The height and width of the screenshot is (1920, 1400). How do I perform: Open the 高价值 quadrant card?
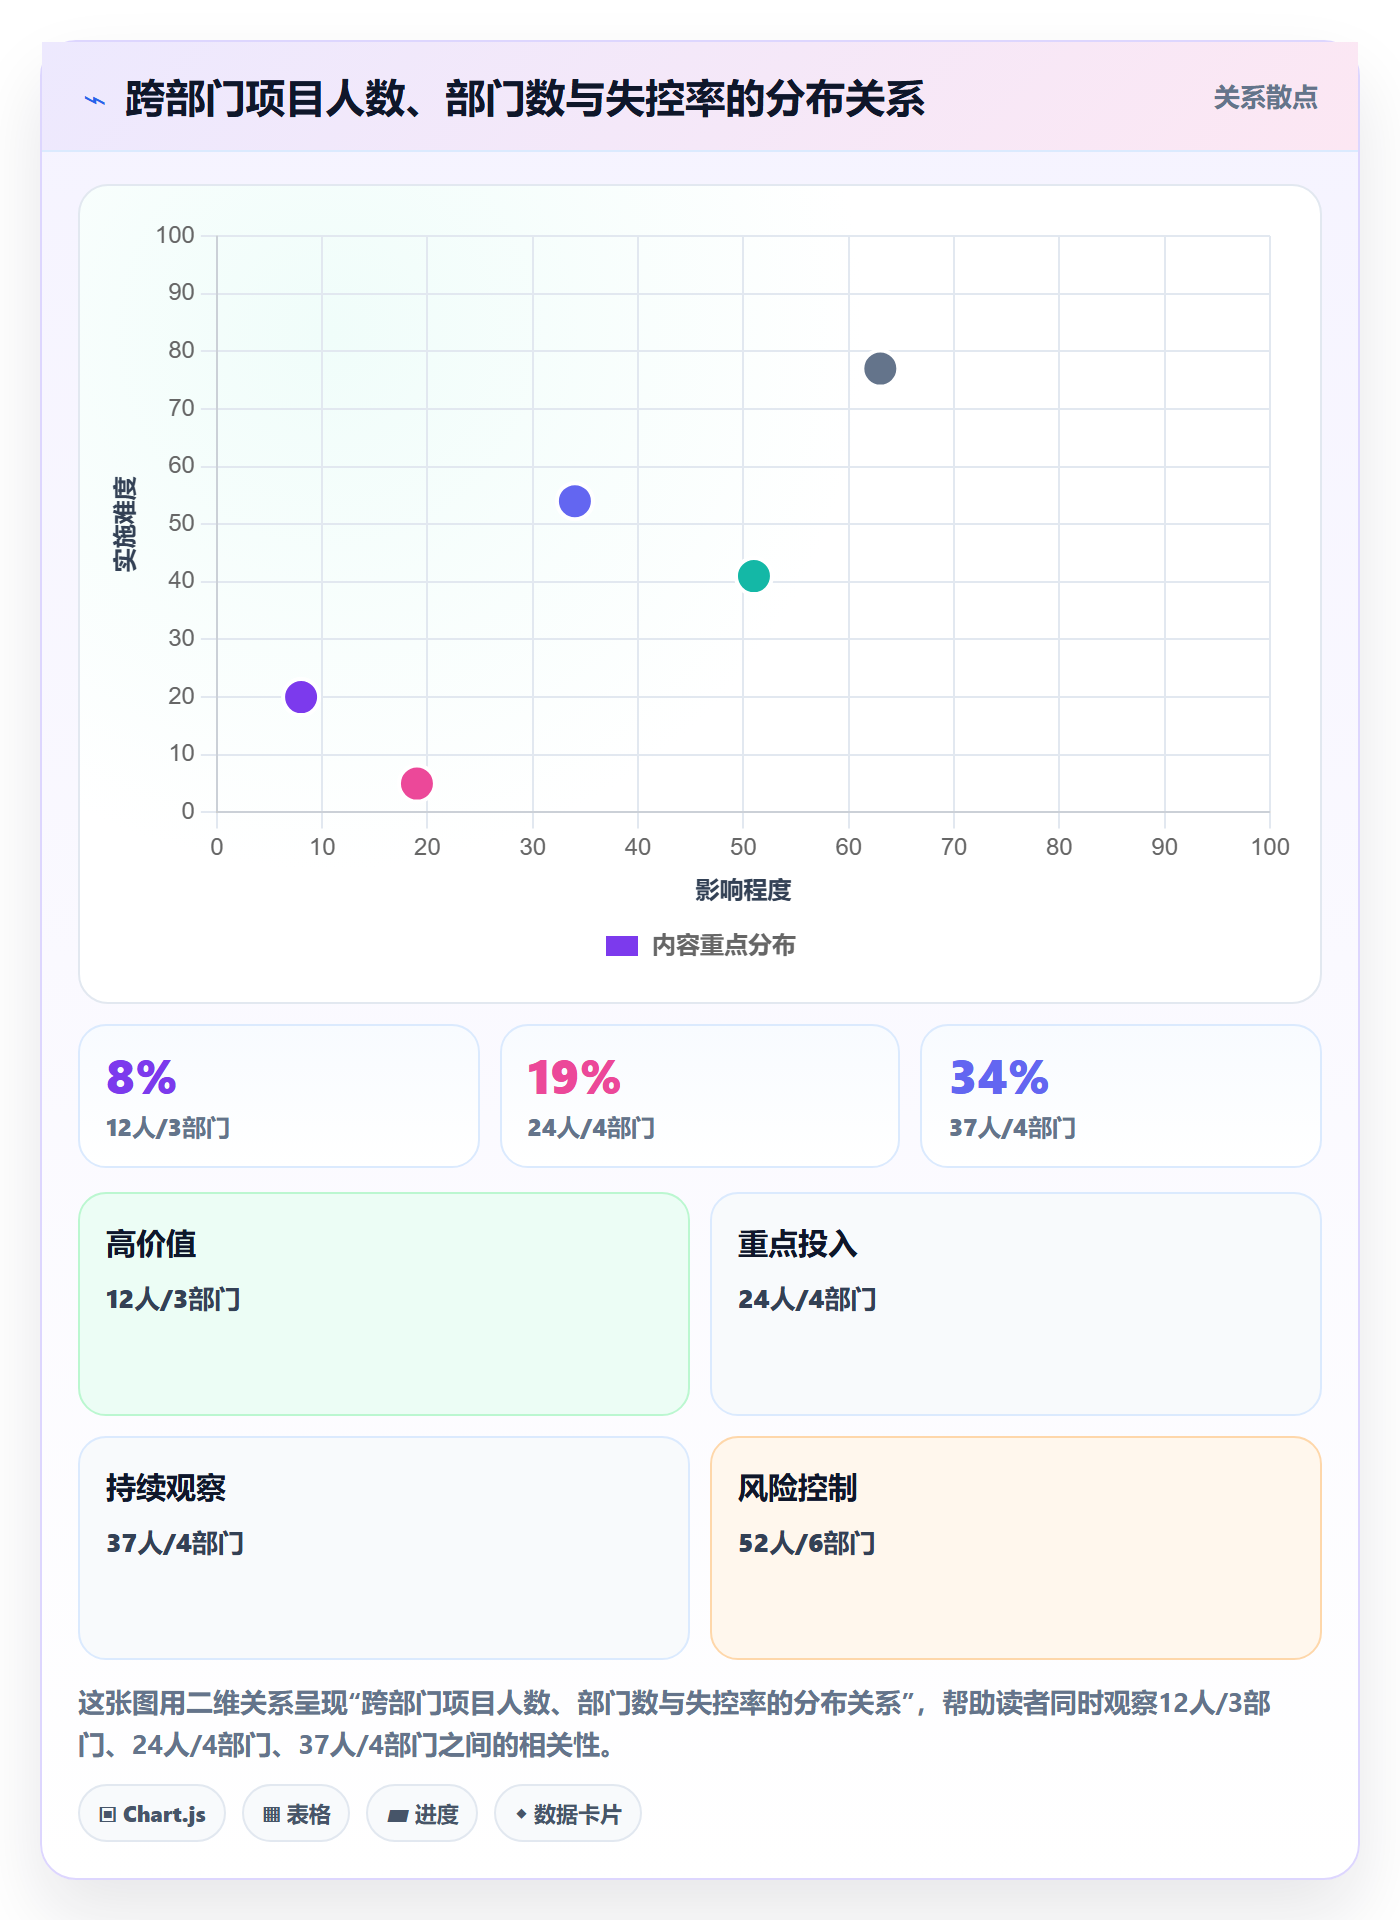(384, 1304)
